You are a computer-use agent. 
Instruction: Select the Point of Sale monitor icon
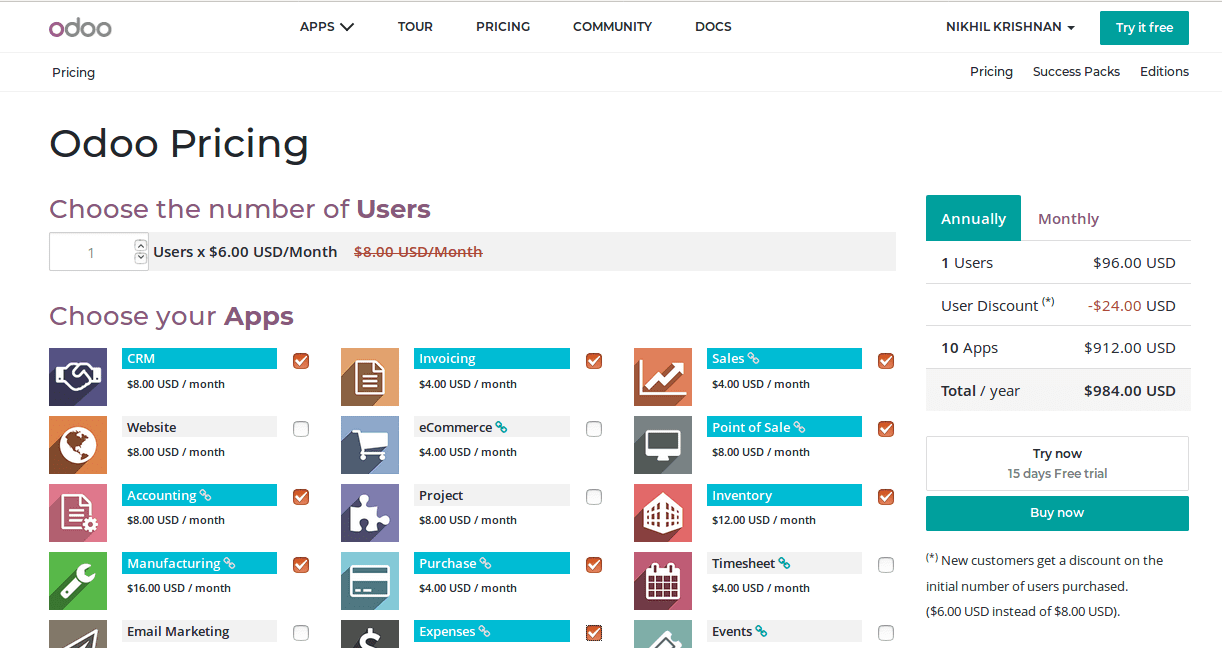[663, 445]
